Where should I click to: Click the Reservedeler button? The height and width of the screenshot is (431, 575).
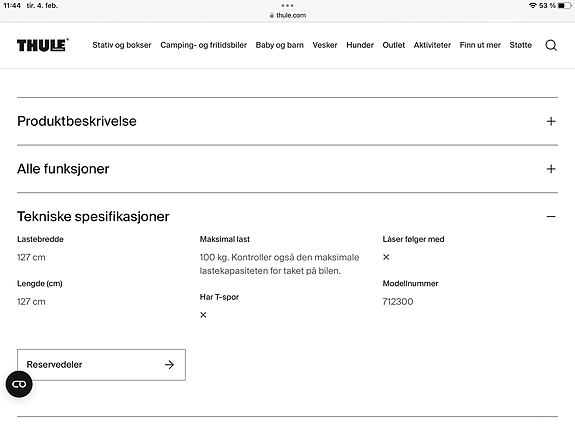101,365
